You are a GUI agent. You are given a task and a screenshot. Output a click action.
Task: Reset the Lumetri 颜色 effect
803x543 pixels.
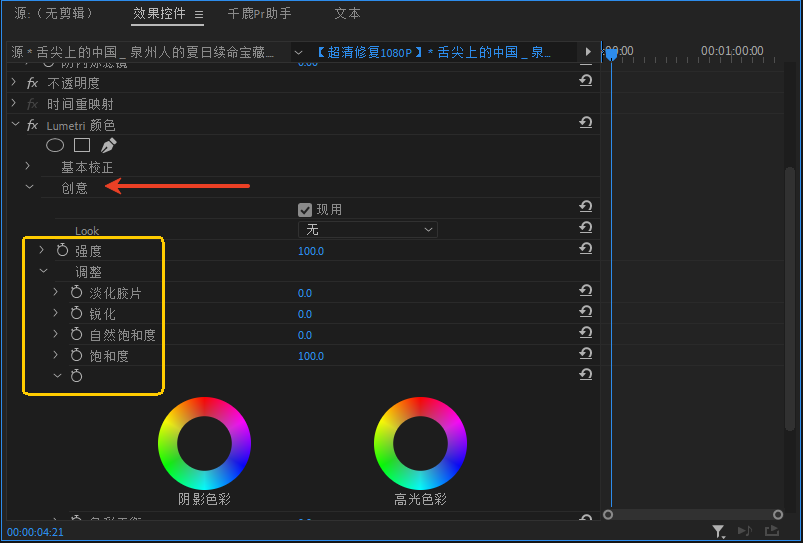coord(586,122)
